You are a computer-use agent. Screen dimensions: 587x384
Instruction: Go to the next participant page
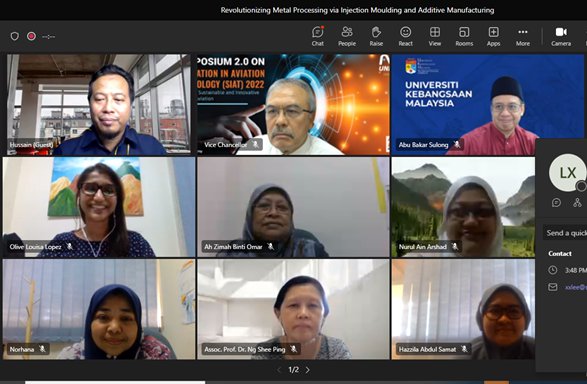[x=308, y=370]
